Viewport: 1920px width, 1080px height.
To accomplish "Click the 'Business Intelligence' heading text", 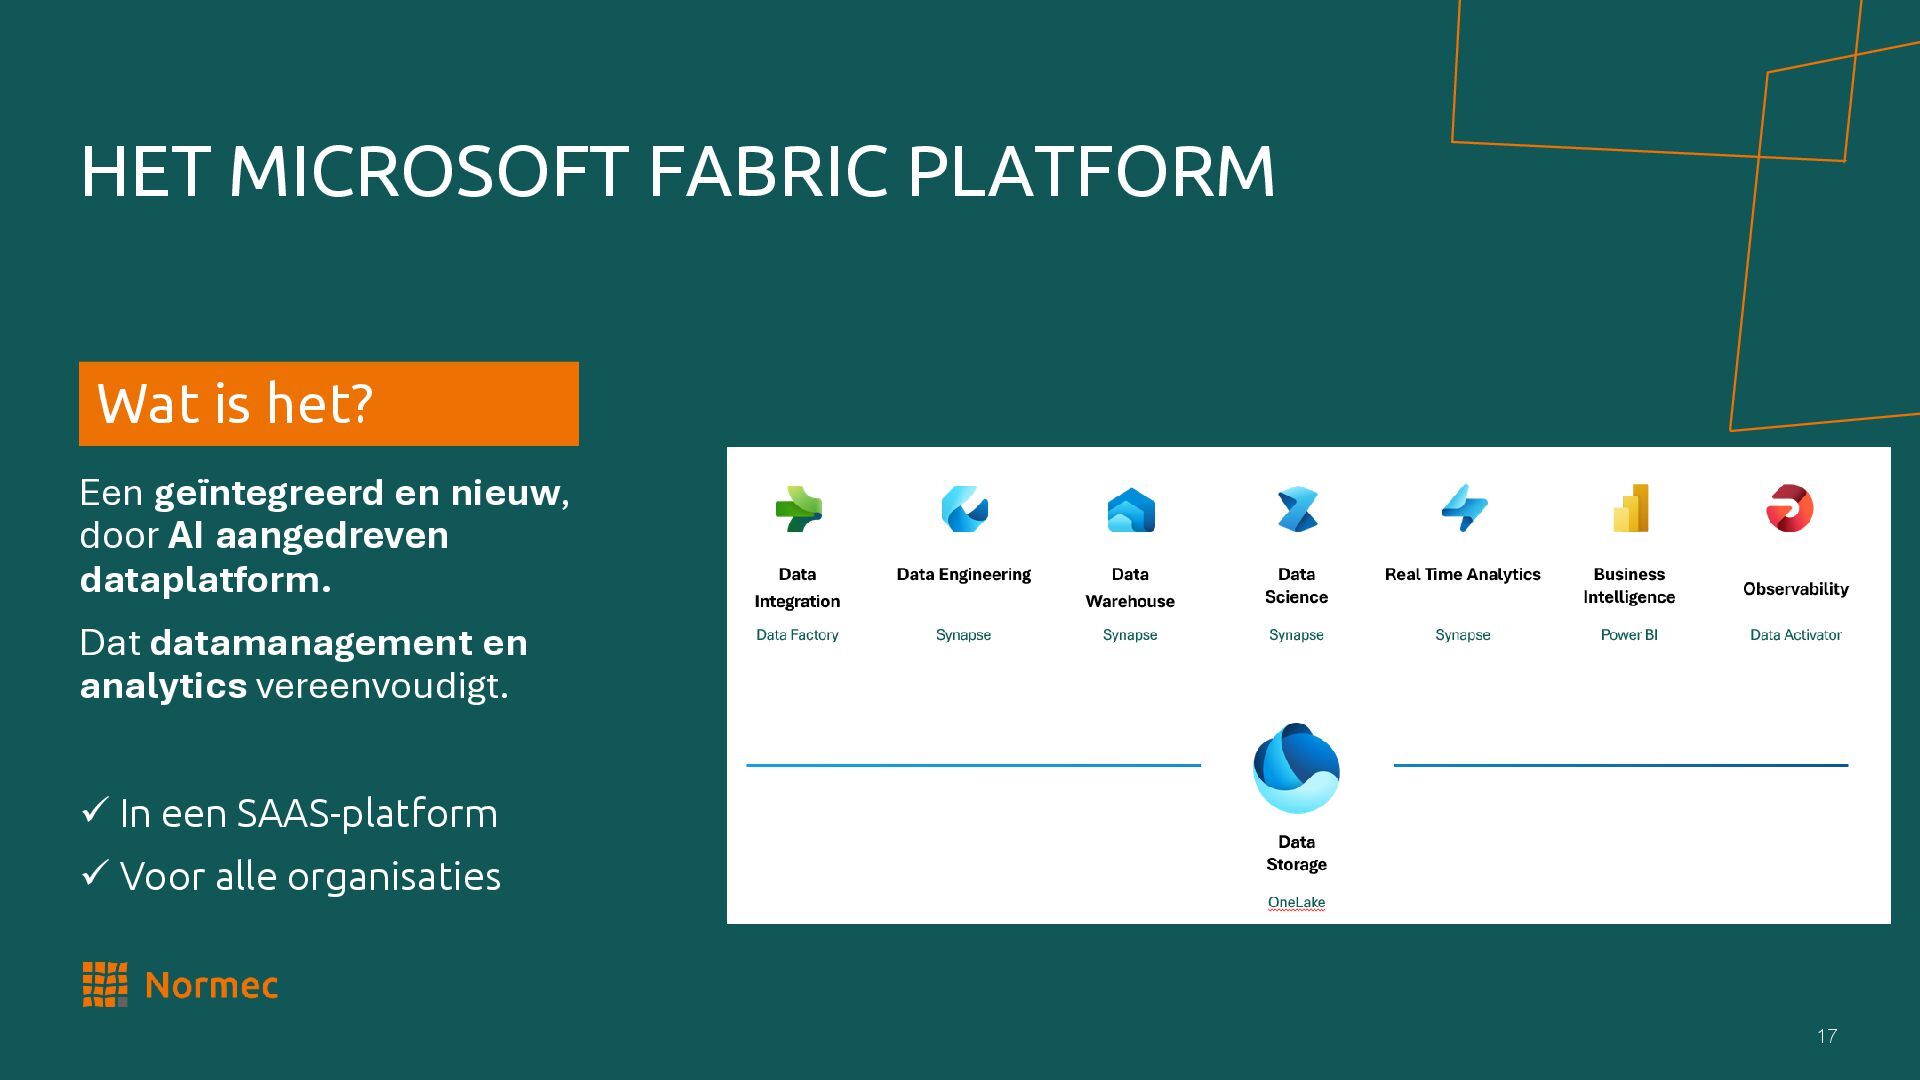I will 1629,586.
